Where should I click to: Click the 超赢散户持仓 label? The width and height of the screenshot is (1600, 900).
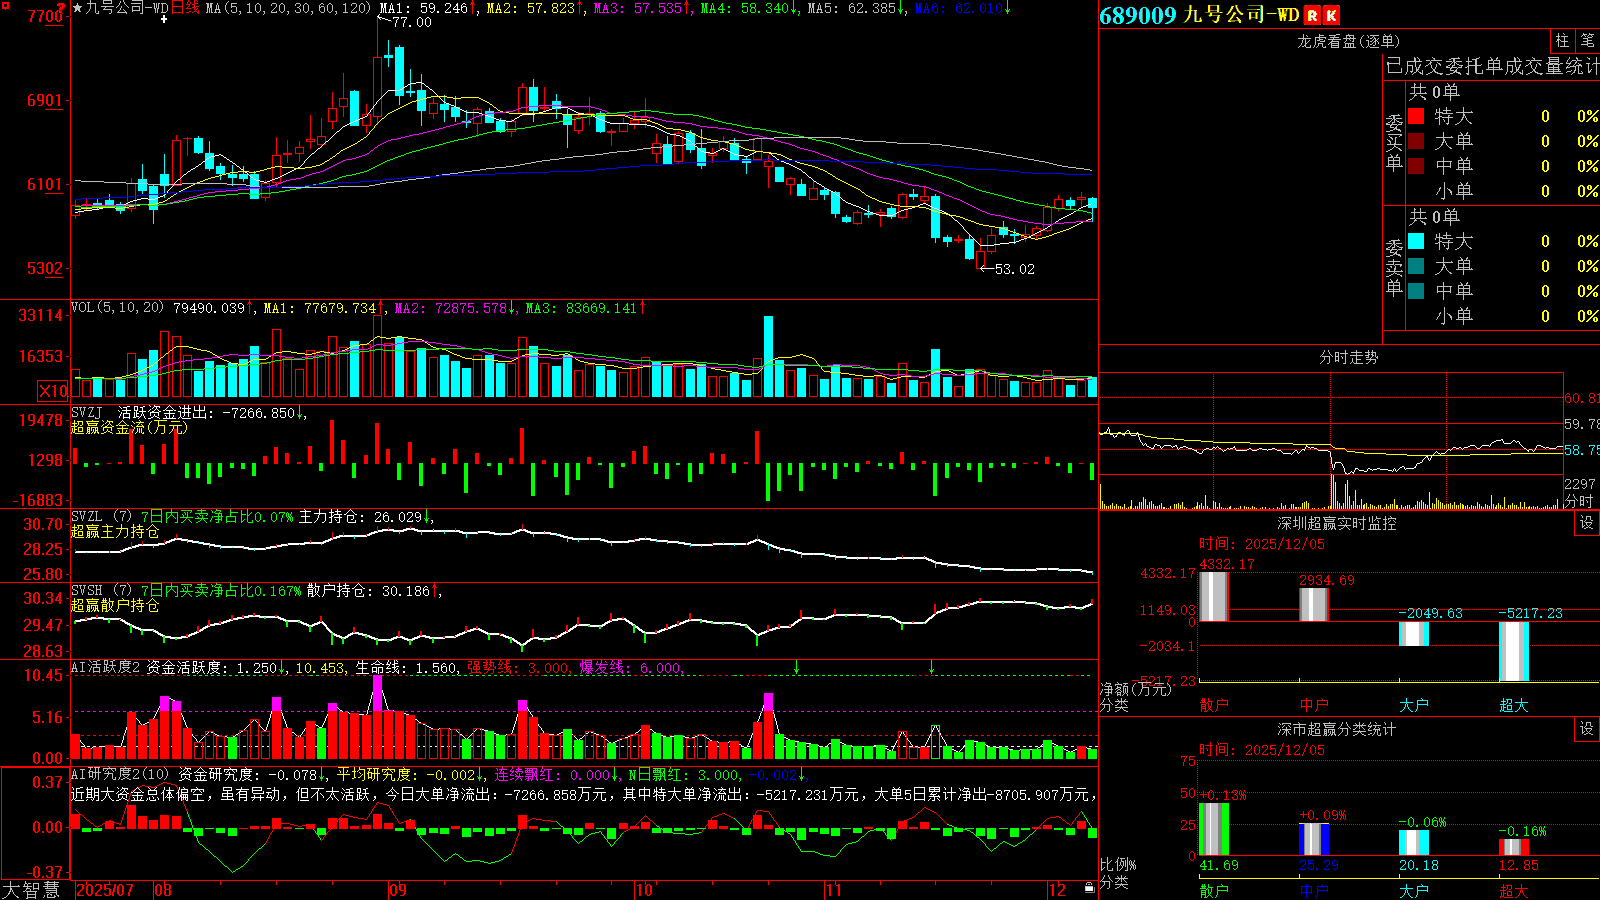point(115,605)
